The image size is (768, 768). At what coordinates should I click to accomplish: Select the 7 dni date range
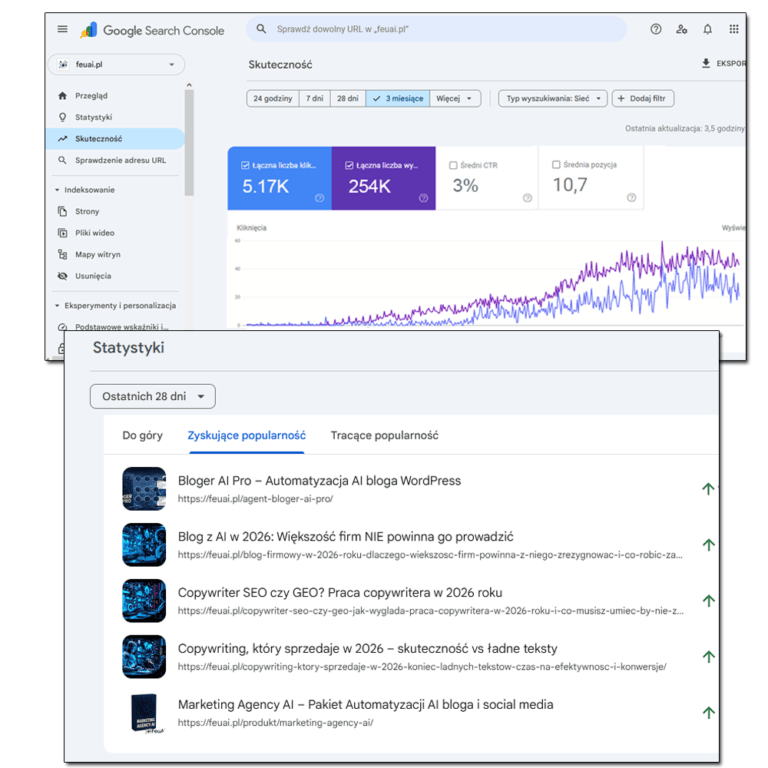pyautogui.click(x=314, y=98)
